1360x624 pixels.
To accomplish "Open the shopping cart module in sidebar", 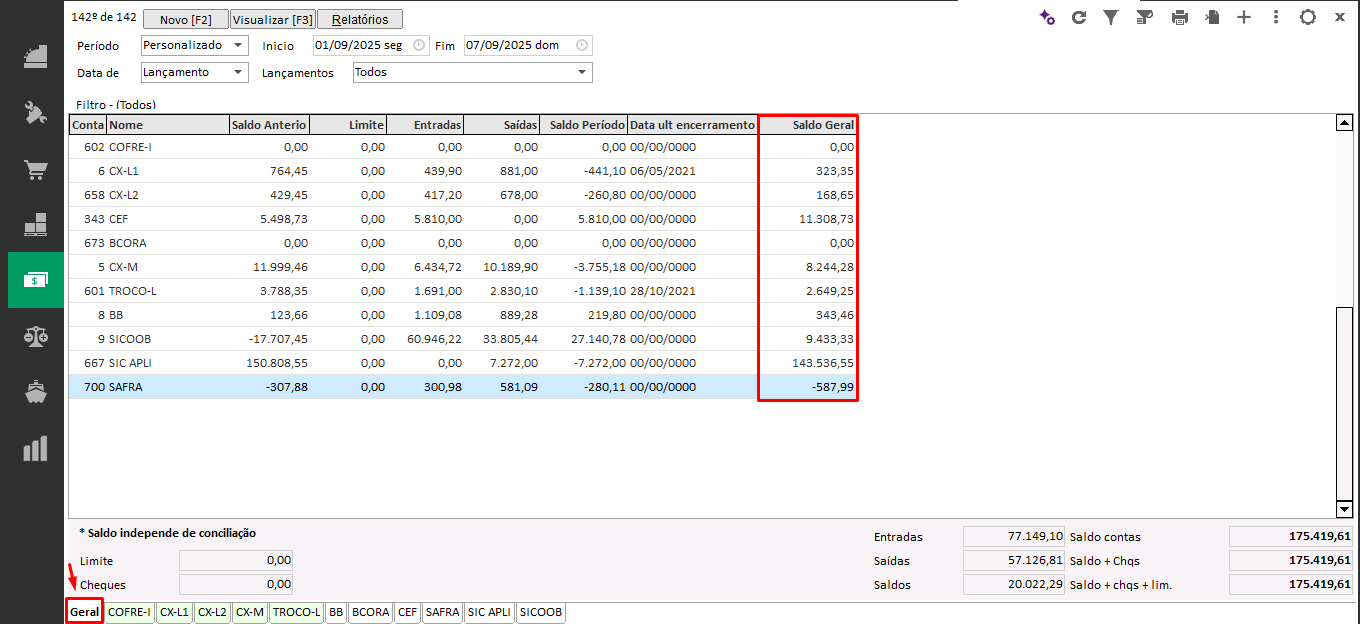I will [x=36, y=169].
